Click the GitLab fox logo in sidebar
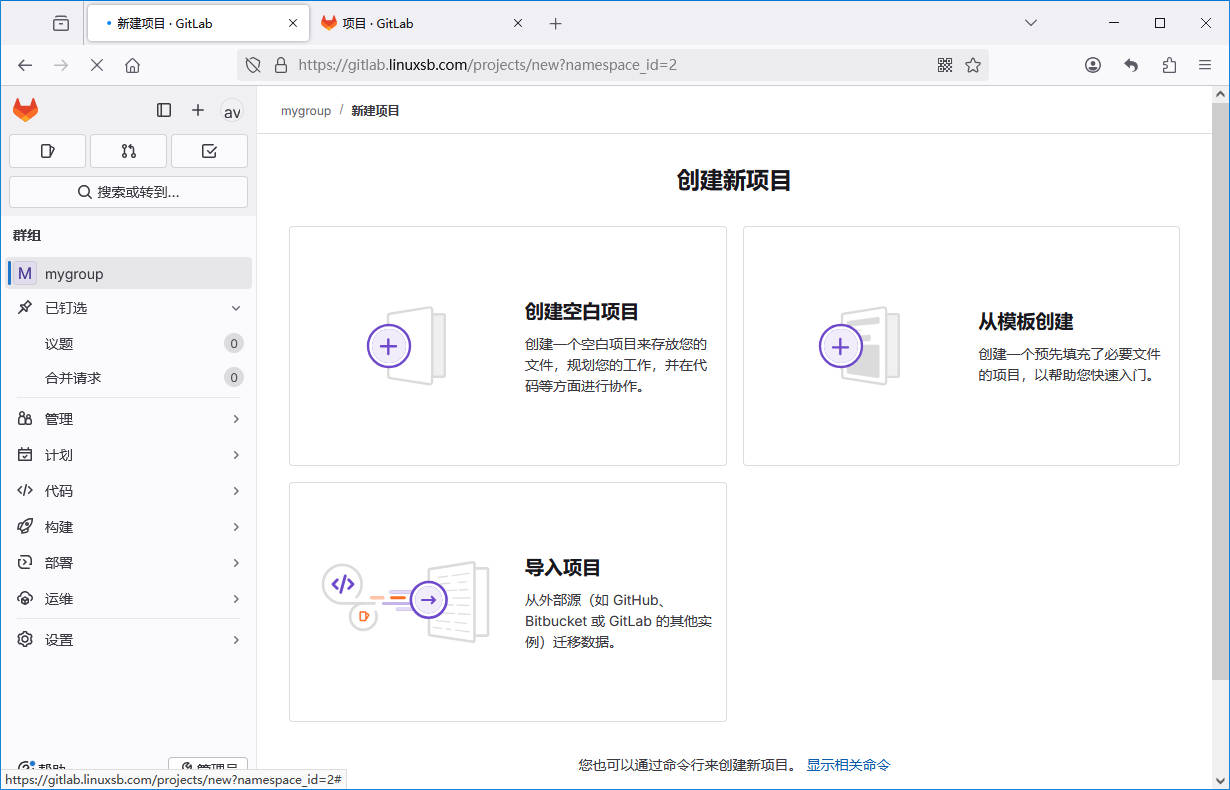1230x790 pixels. (25, 110)
